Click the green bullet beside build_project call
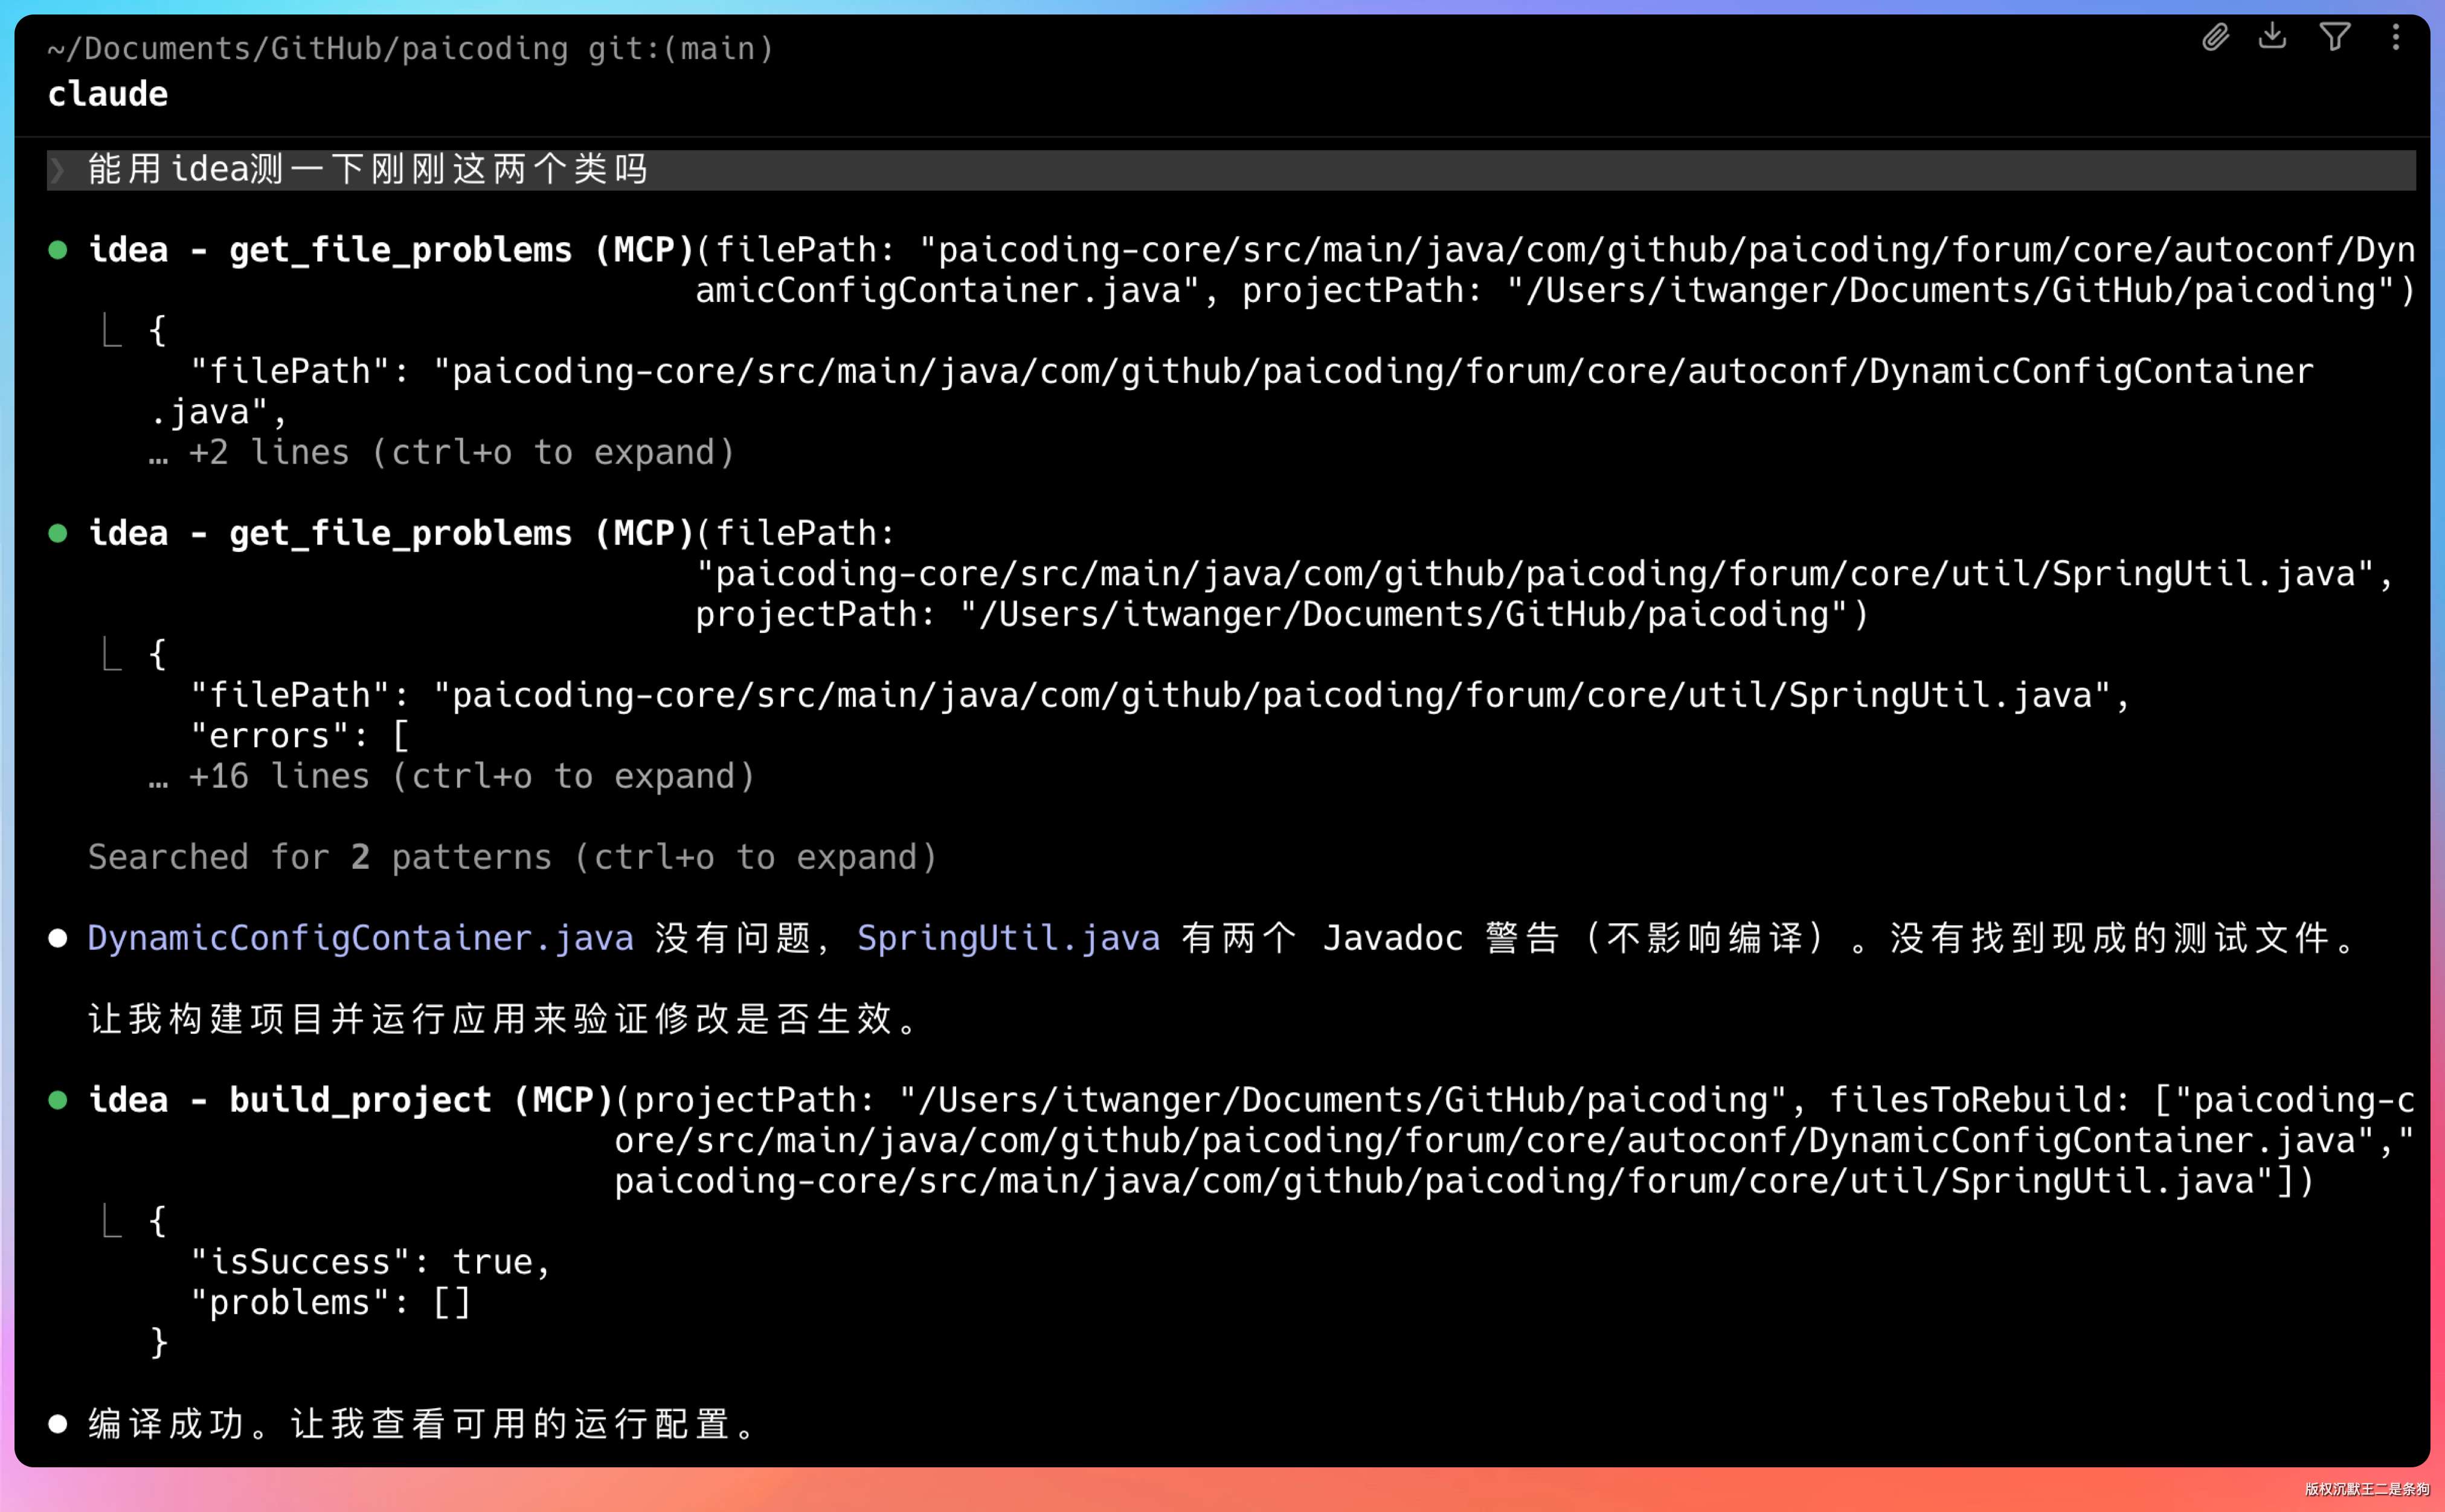 coord(58,1100)
